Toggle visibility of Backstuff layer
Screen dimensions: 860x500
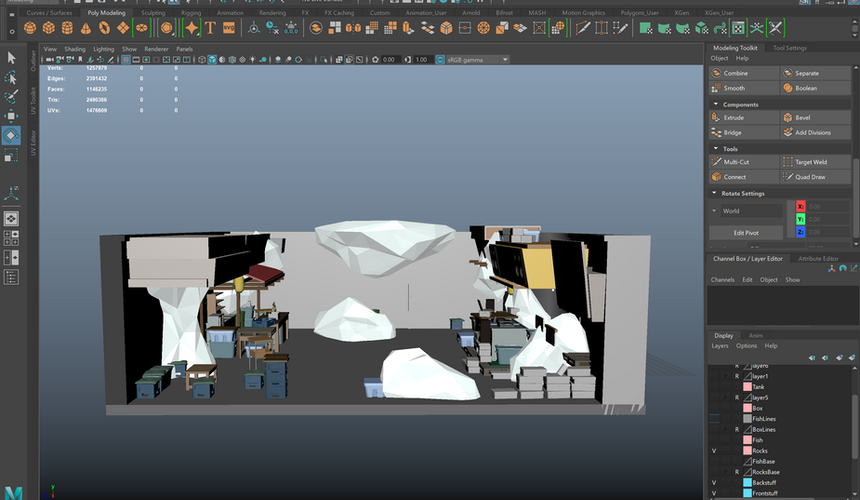pyautogui.click(x=714, y=482)
